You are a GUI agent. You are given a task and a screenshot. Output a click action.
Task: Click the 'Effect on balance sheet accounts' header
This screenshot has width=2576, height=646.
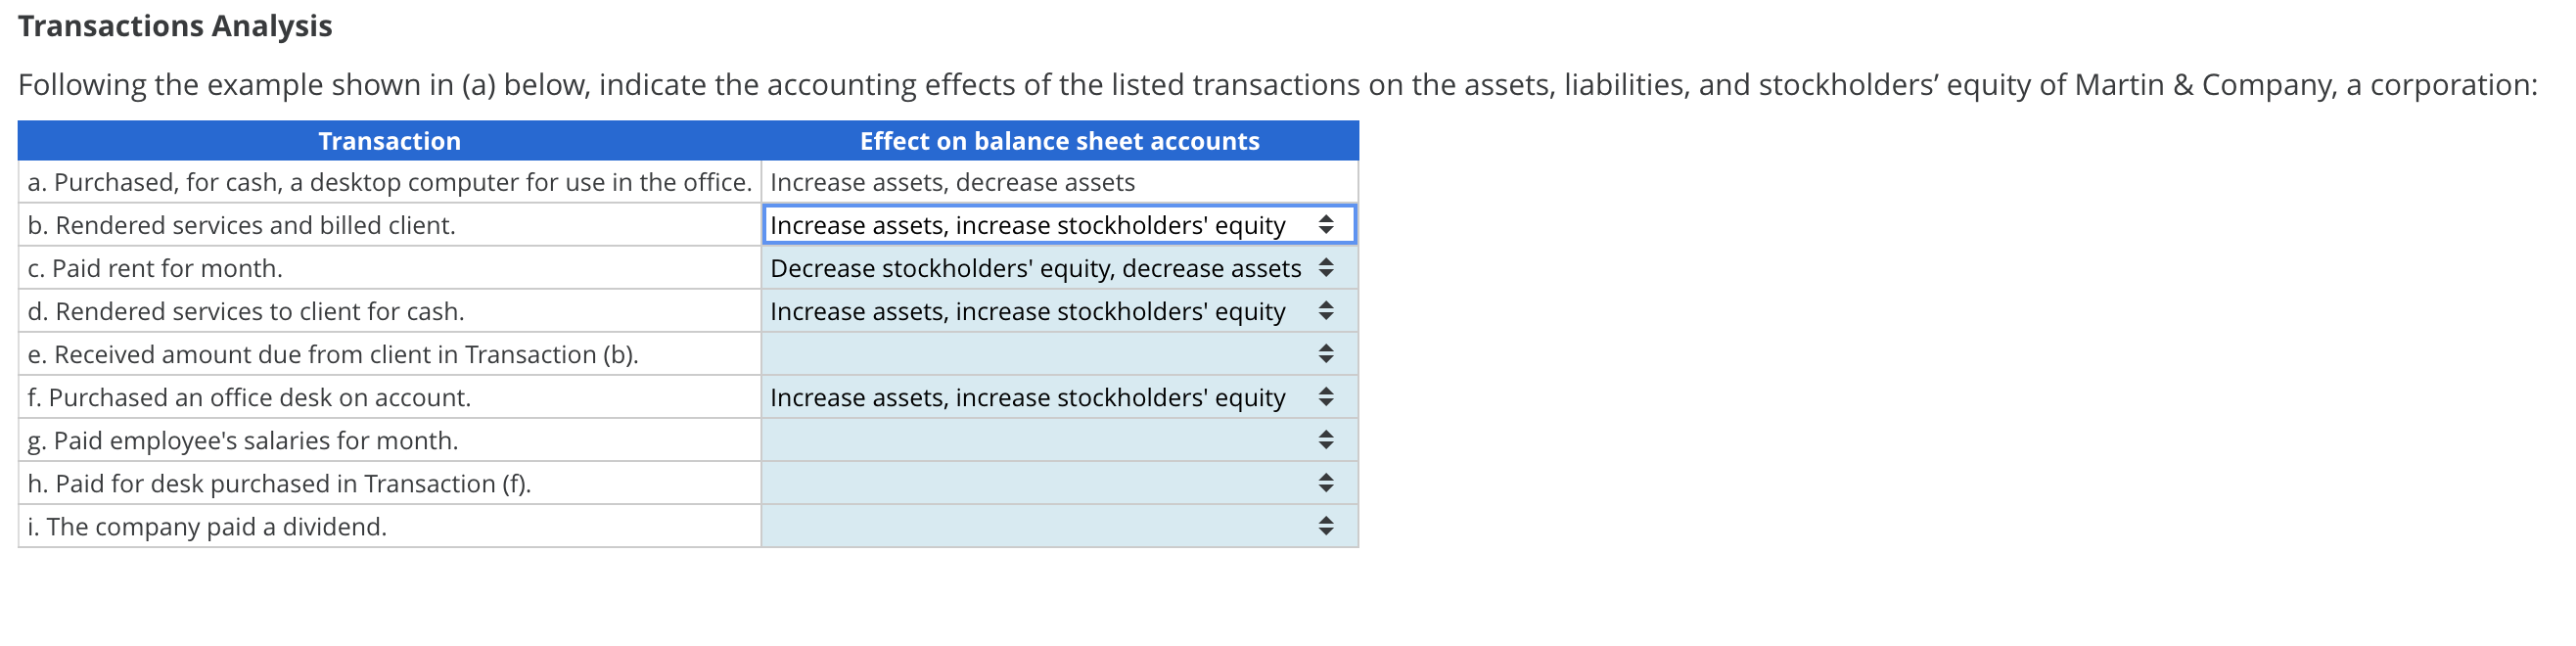(1060, 140)
